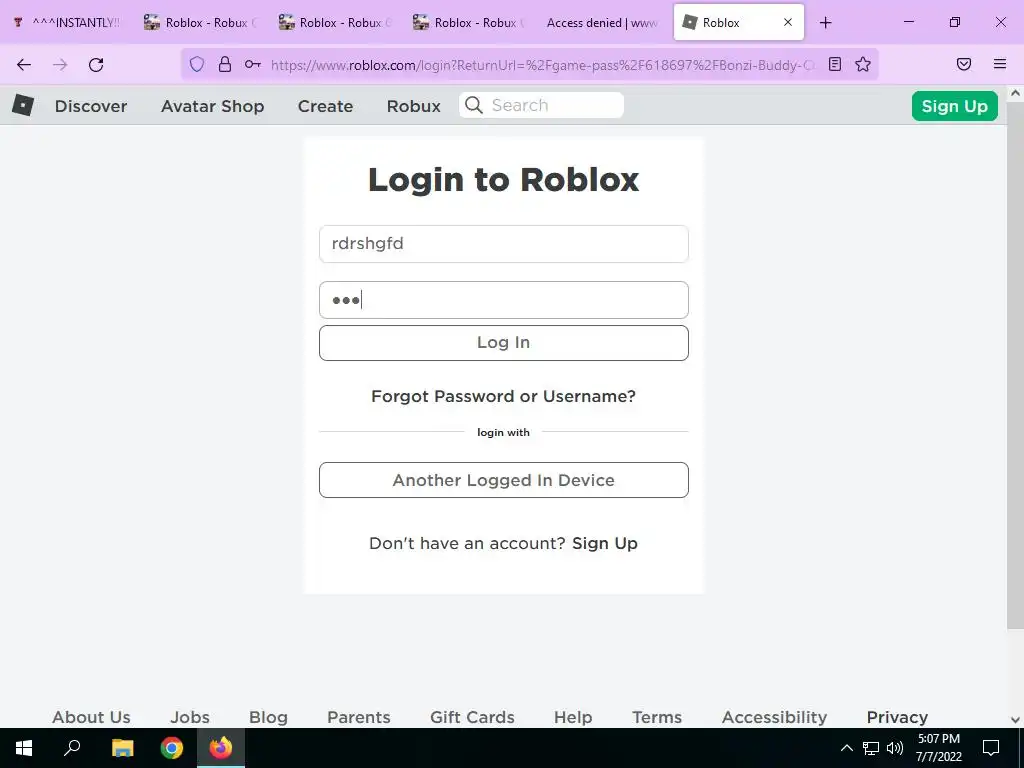Open a new tab with the plus button
Screen dimensions: 1024x768
pos(825,22)
